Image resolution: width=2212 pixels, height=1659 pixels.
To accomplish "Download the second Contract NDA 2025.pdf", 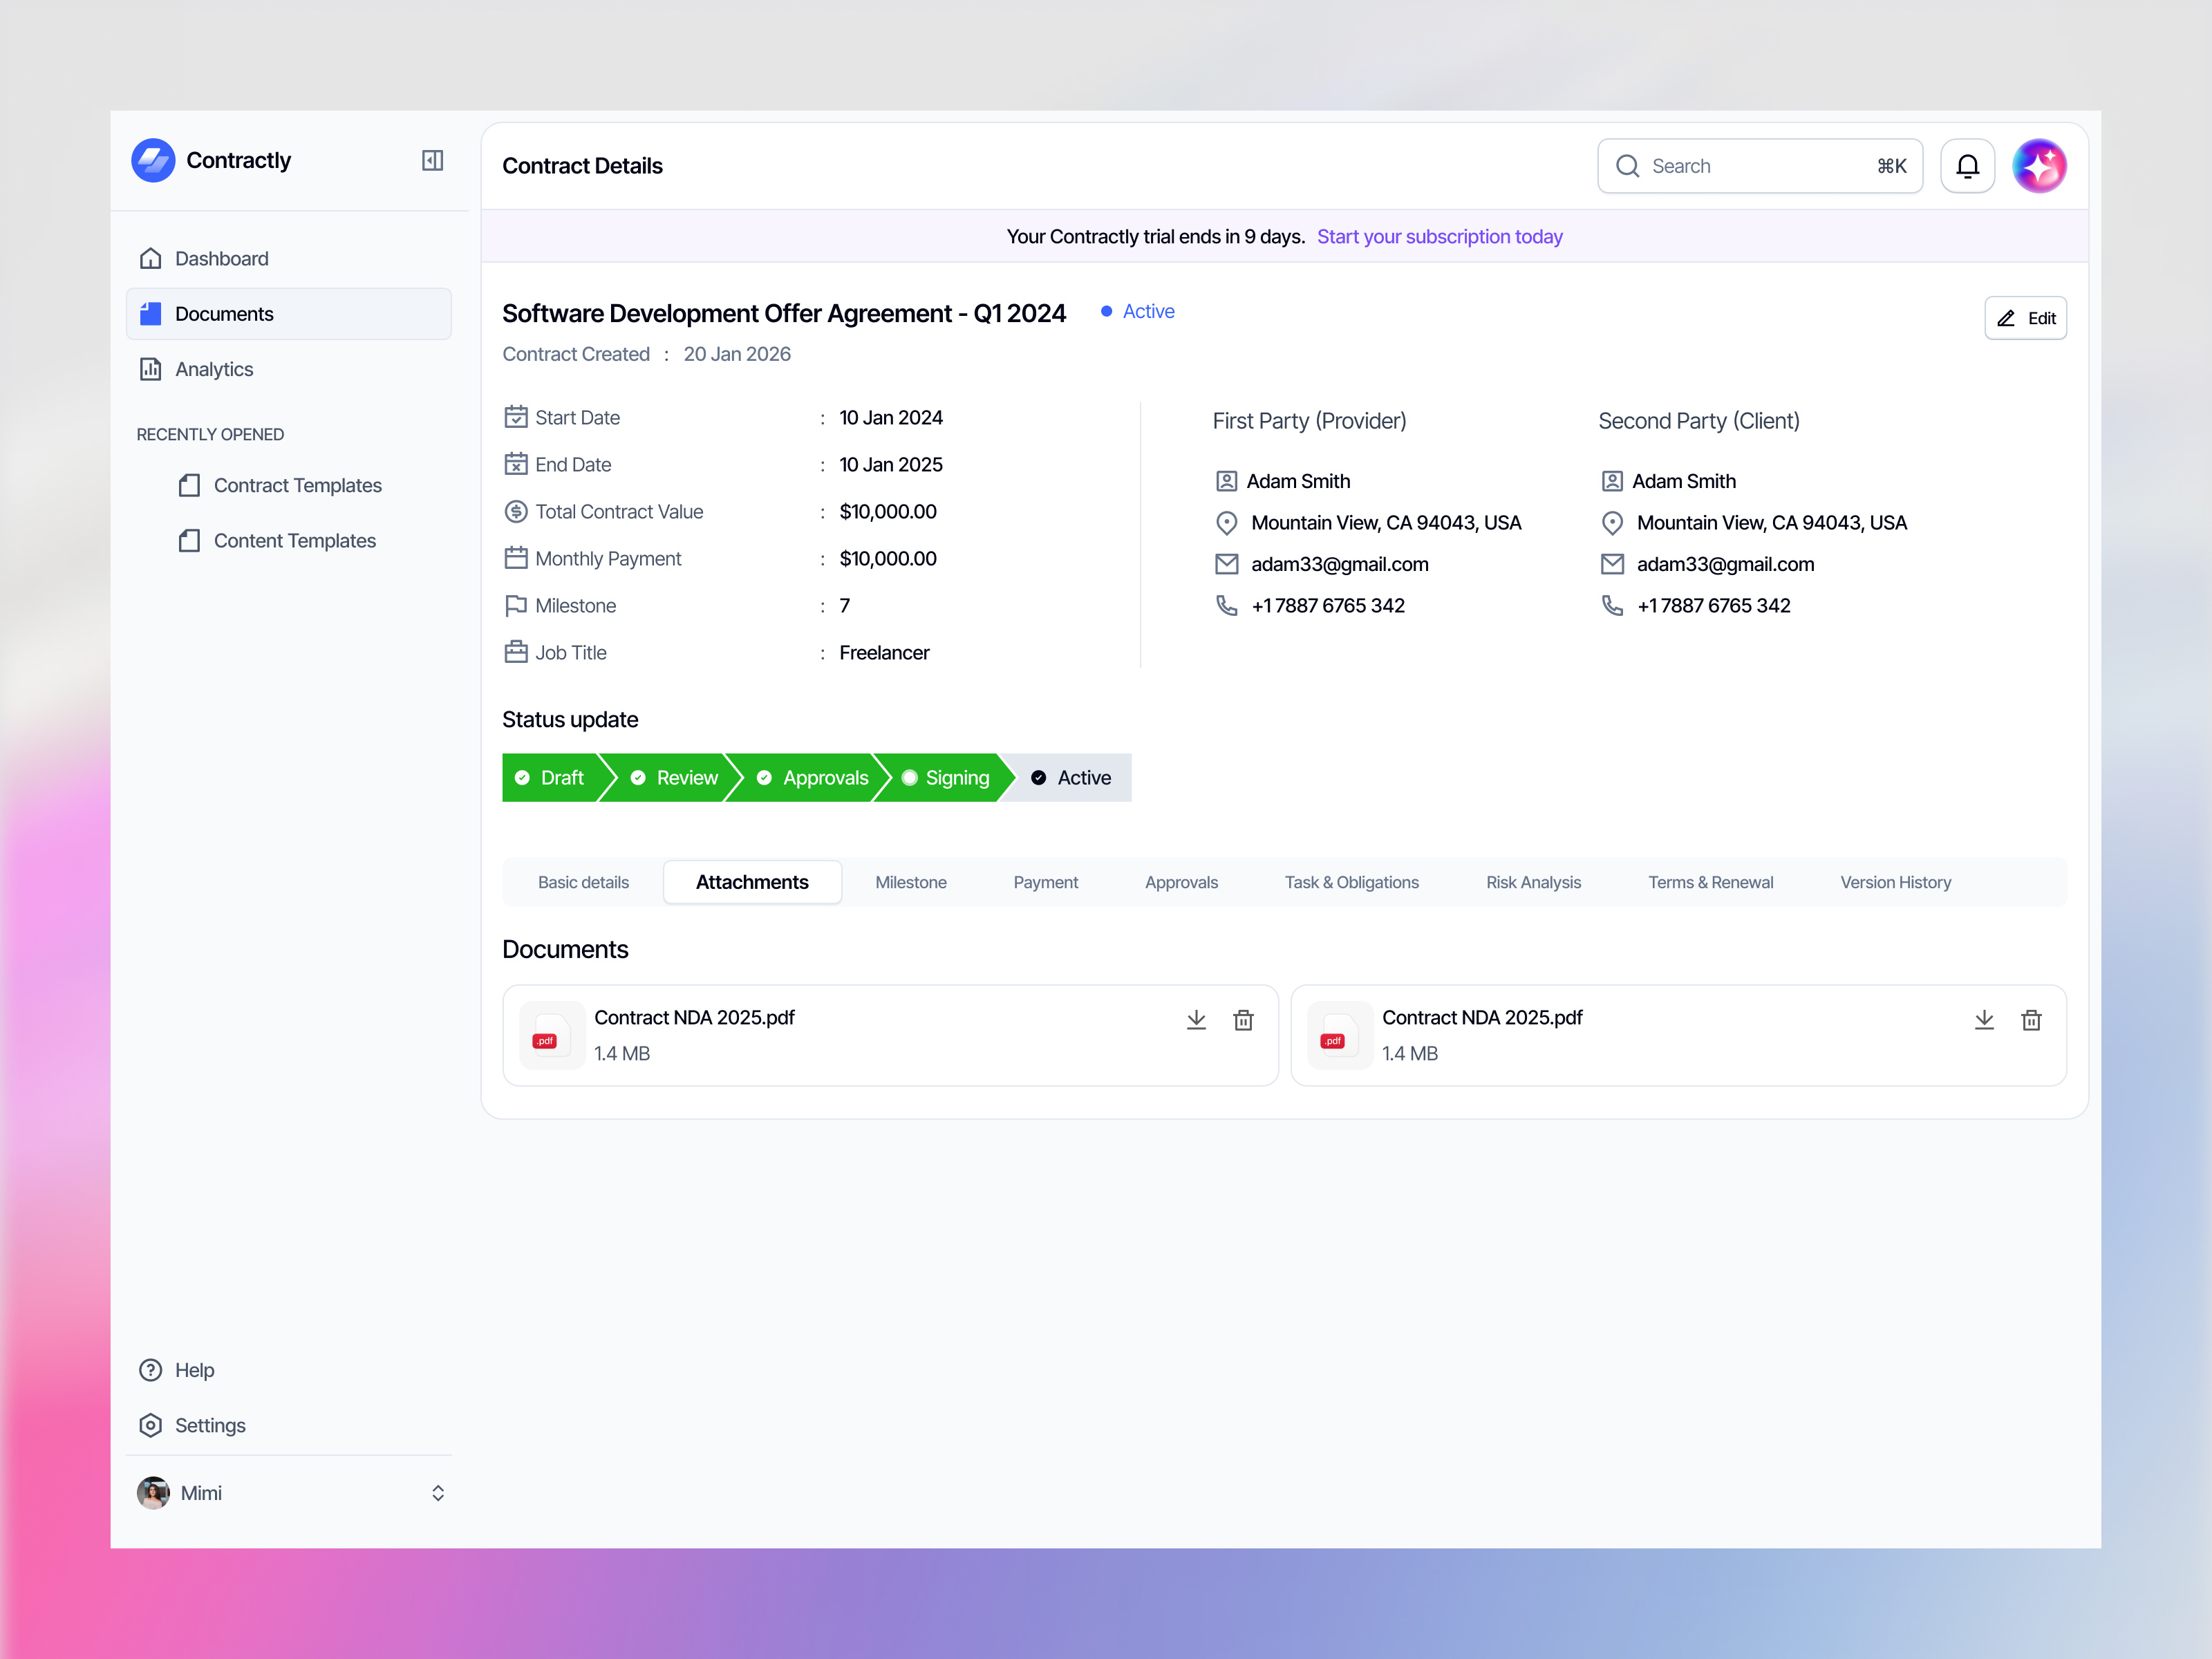I will (x=1984, y=1020).
